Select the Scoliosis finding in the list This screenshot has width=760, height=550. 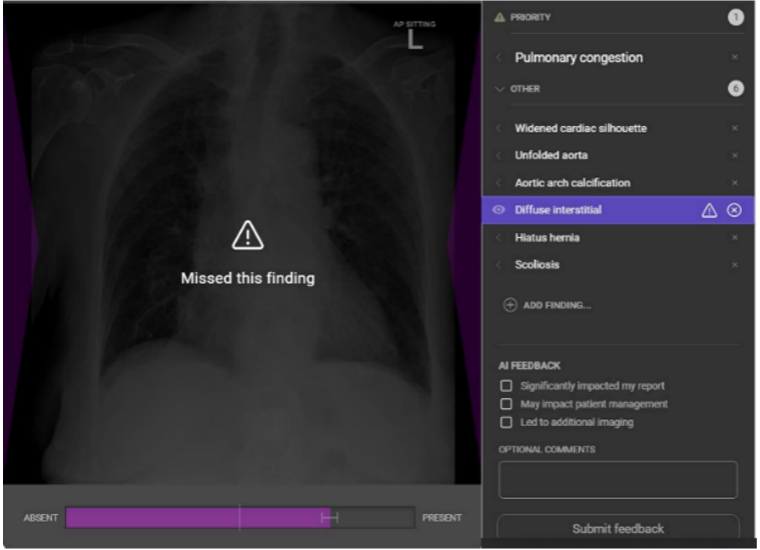pos(537,265)
